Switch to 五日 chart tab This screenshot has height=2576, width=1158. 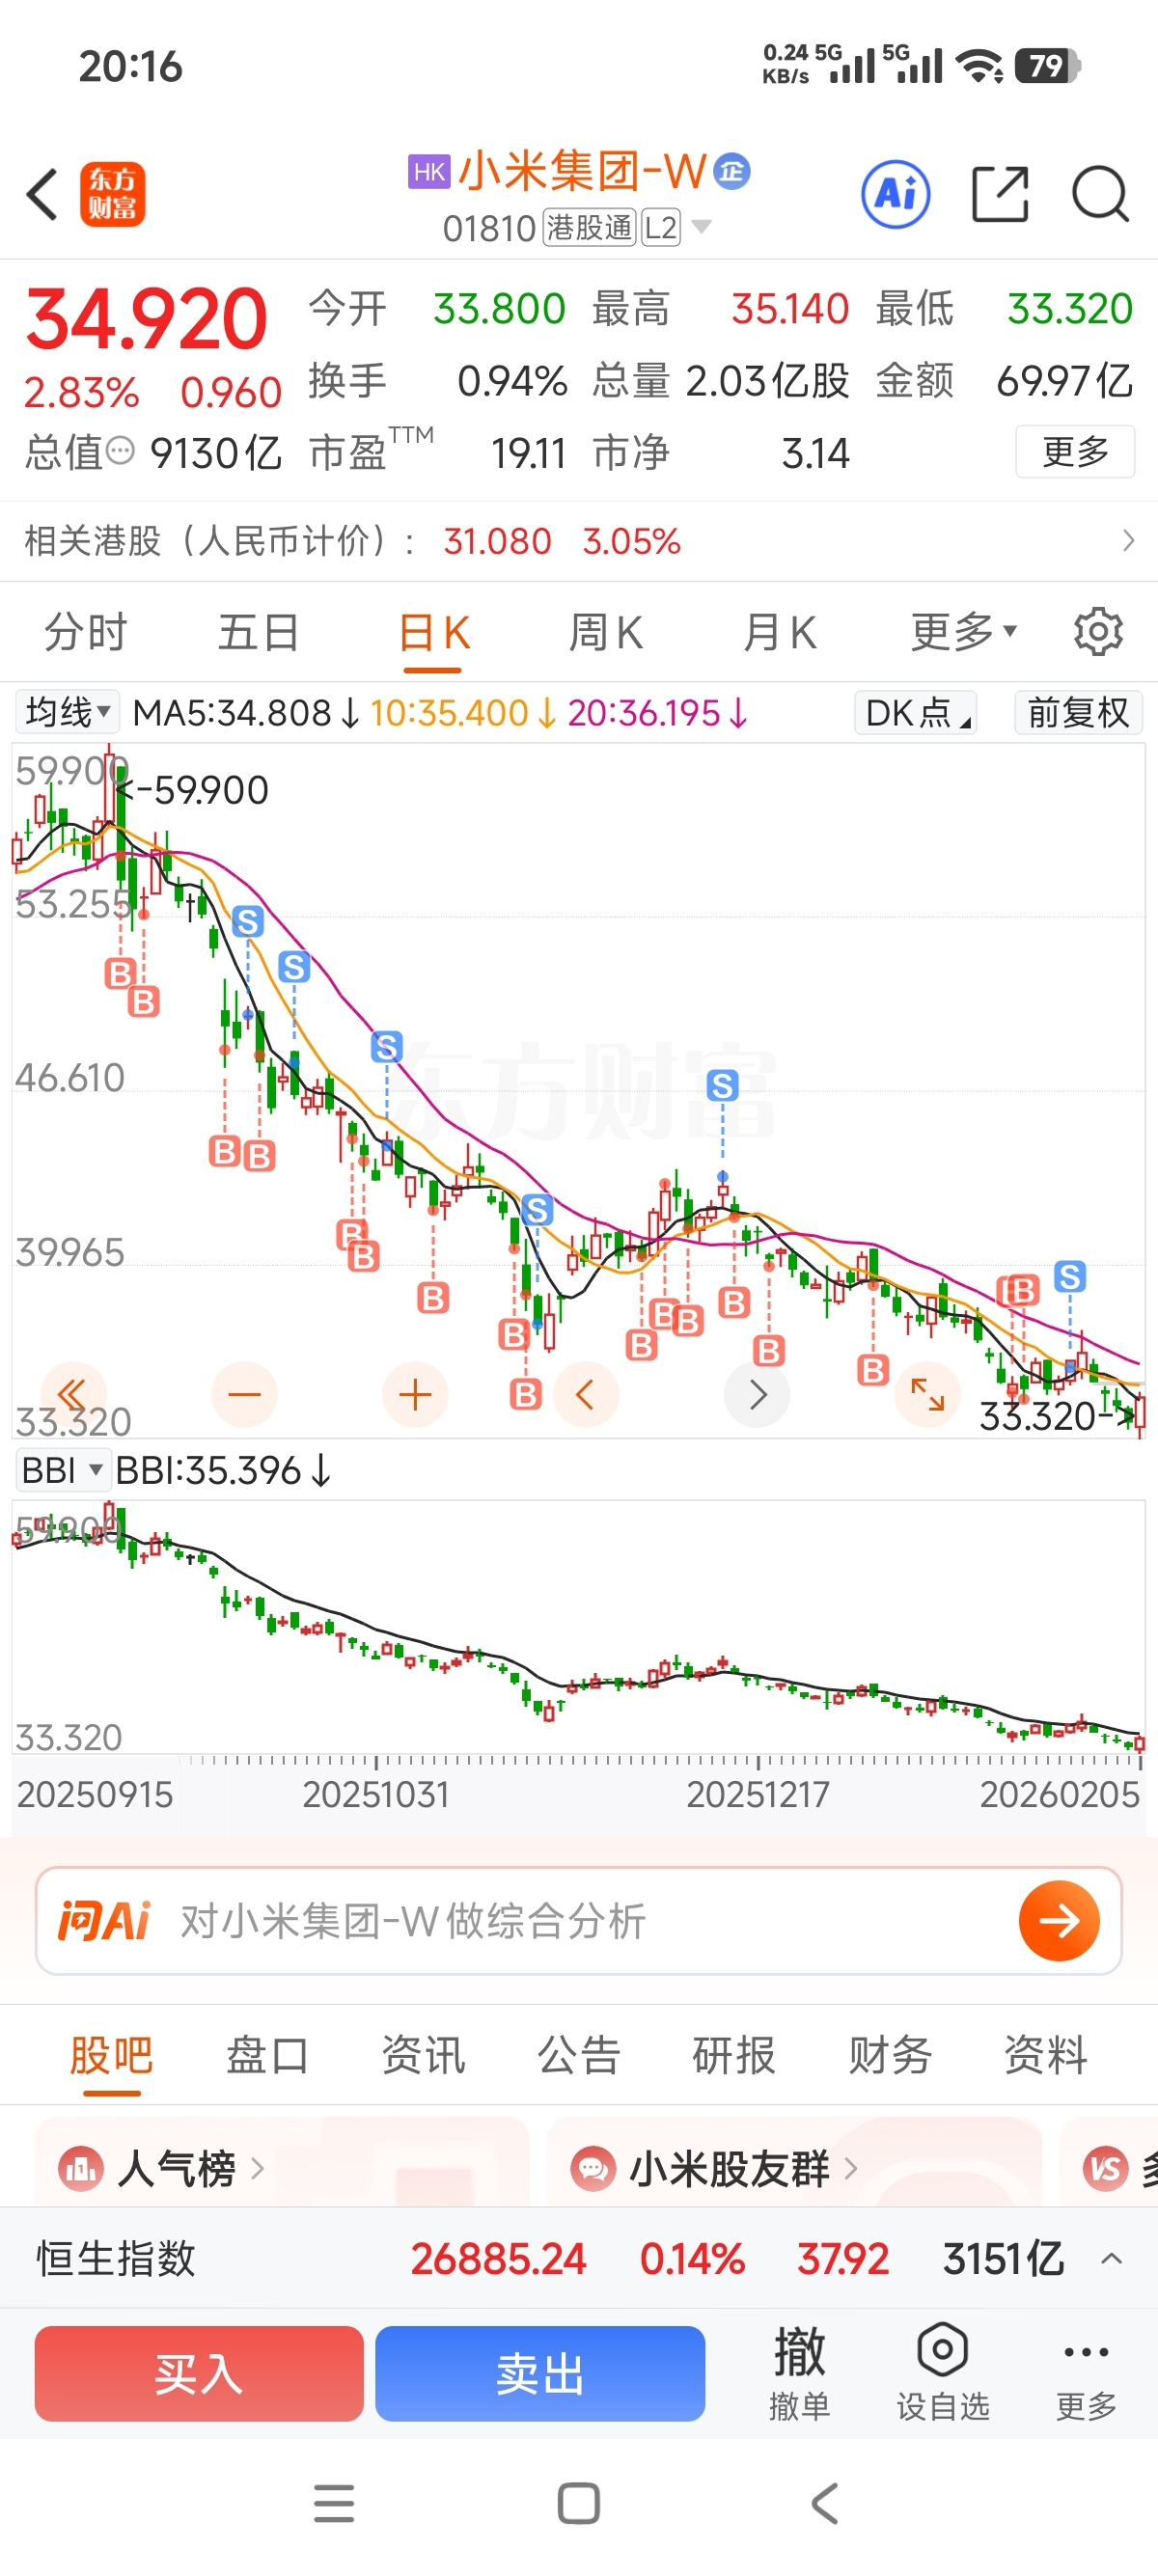(259, 632)
